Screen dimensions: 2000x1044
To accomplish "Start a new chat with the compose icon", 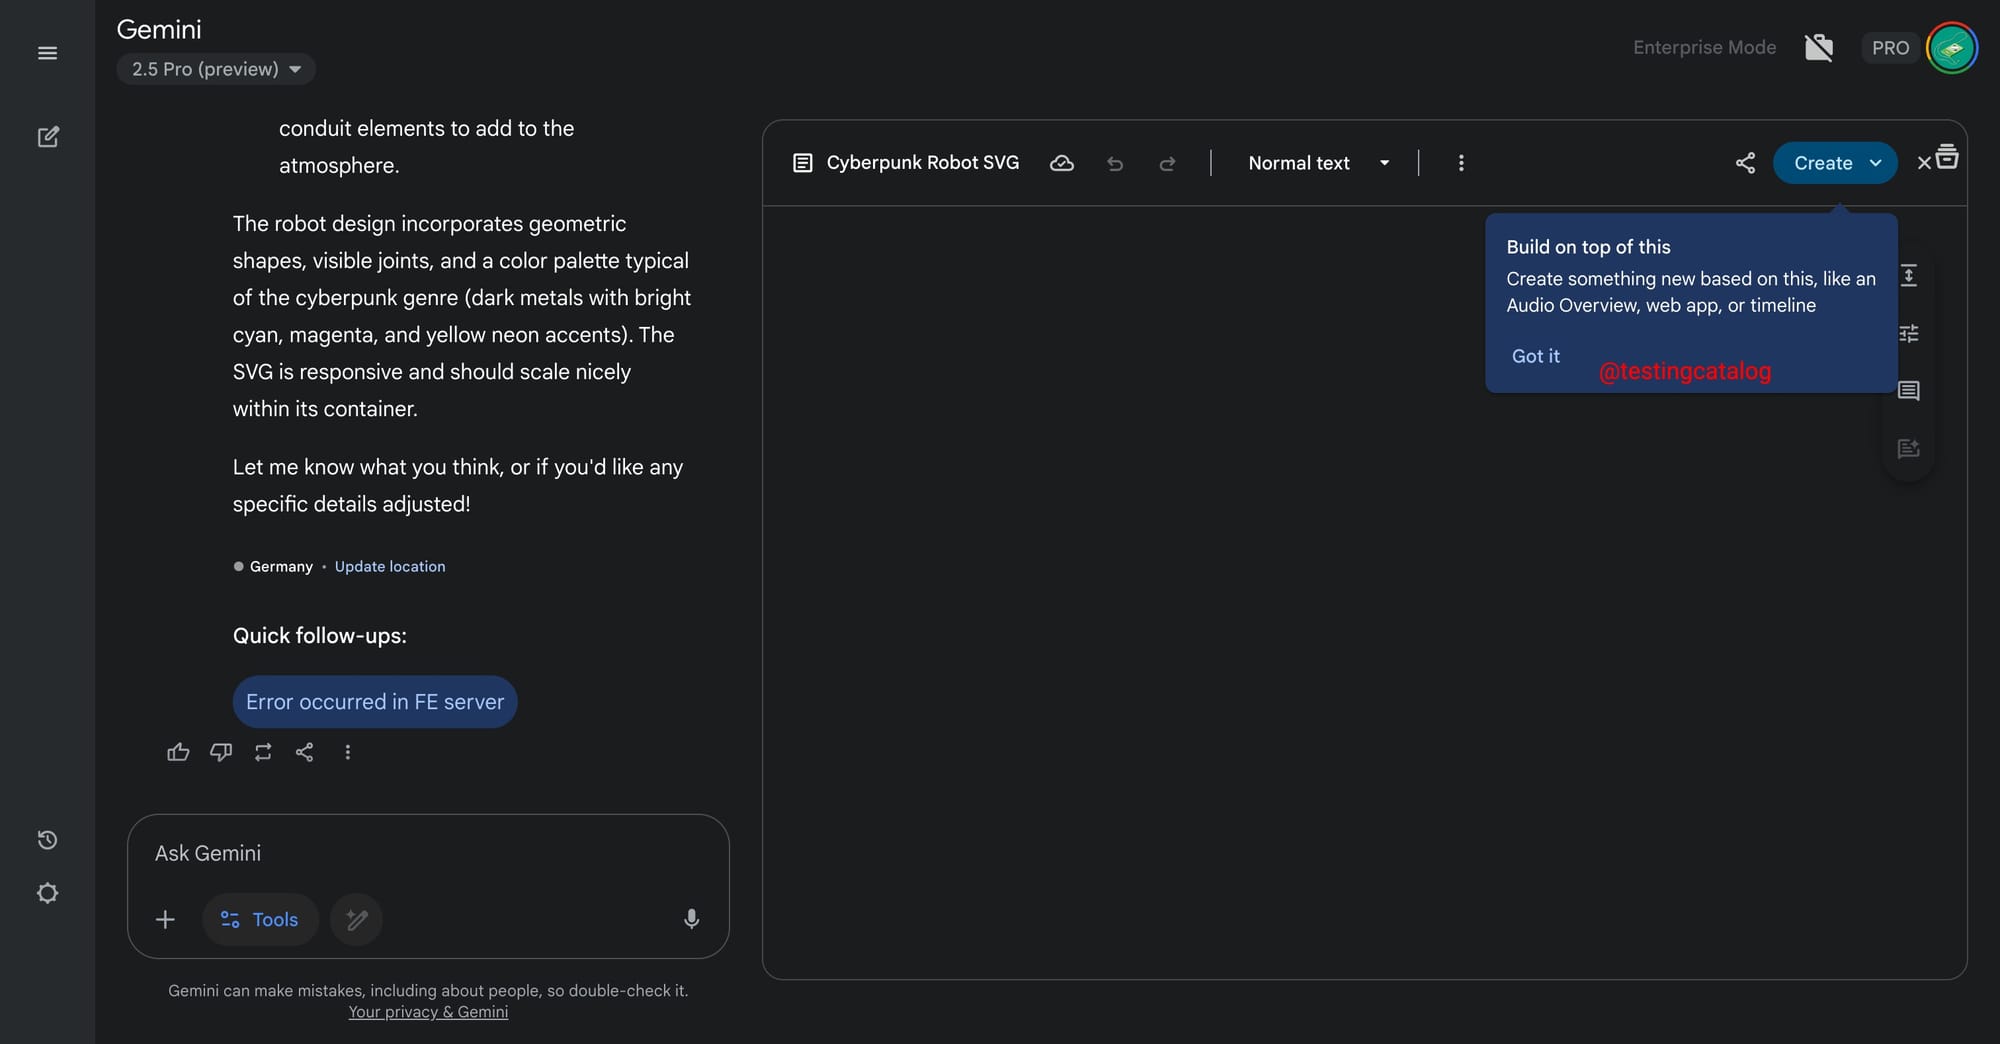I will coord(48,137).
